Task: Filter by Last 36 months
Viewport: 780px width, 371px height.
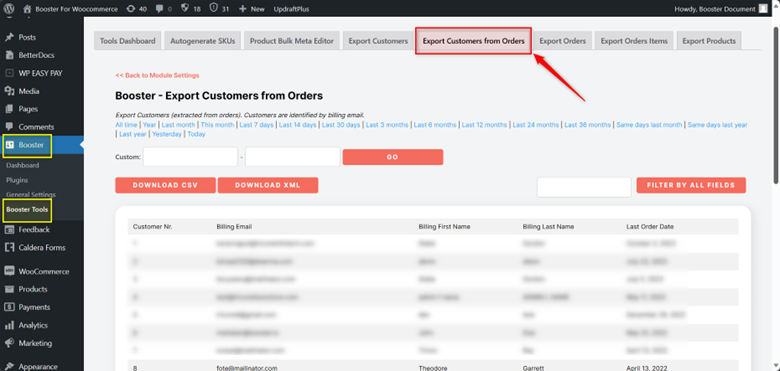Action: (x=587, y=125)
